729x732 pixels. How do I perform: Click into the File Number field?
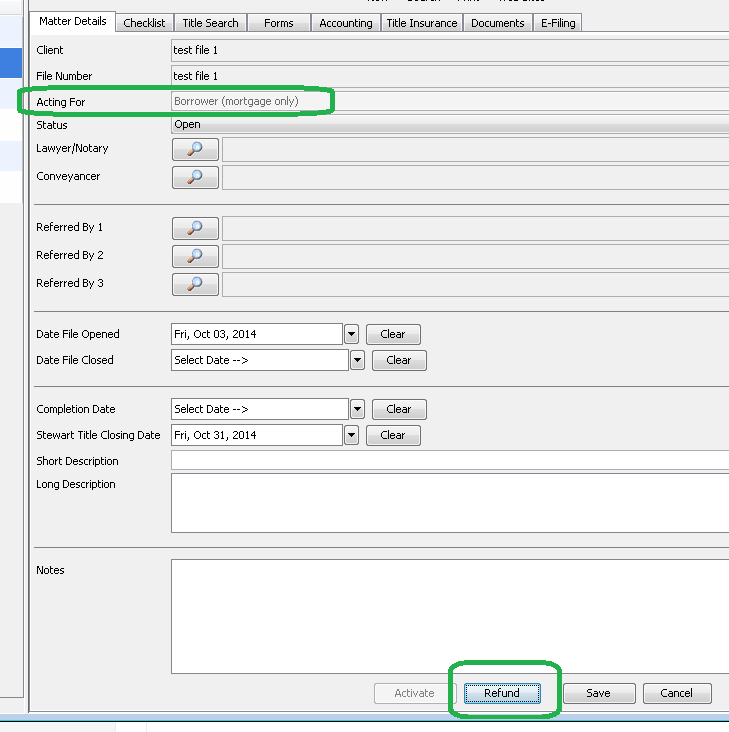[x=450, y=76]
